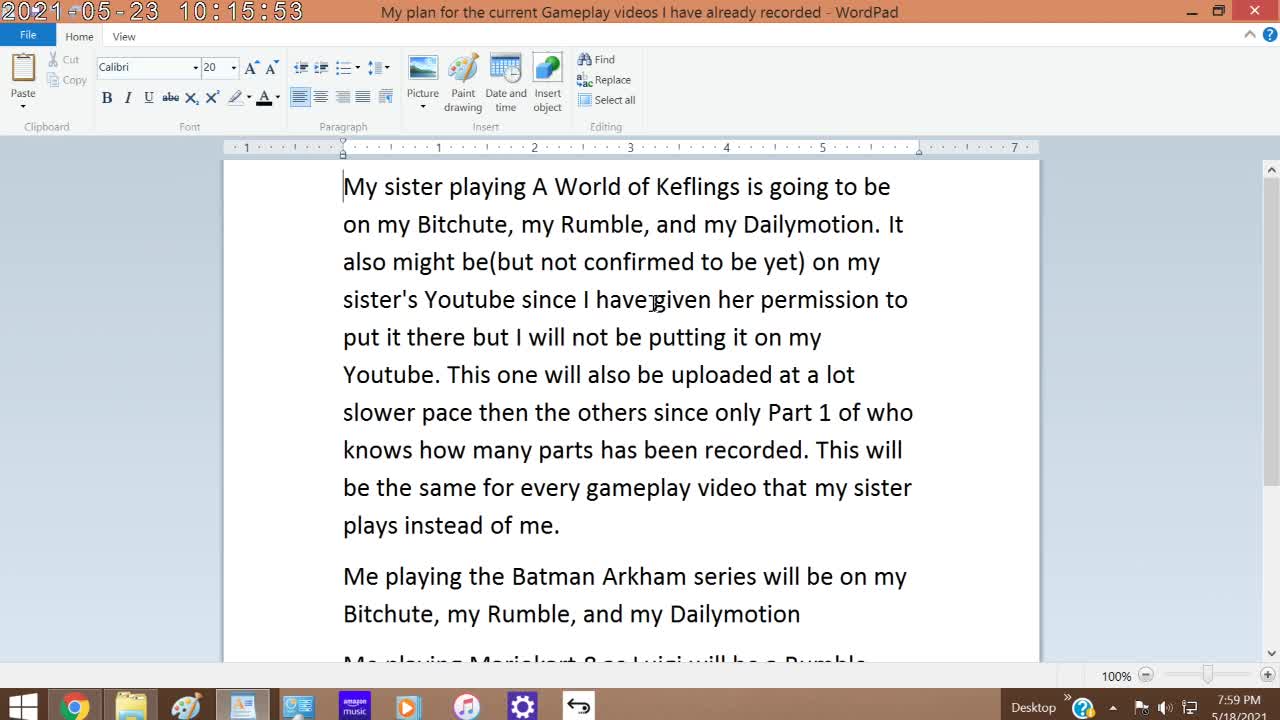Start a bulleted list
1280x720 pixels.
(343, 67)
